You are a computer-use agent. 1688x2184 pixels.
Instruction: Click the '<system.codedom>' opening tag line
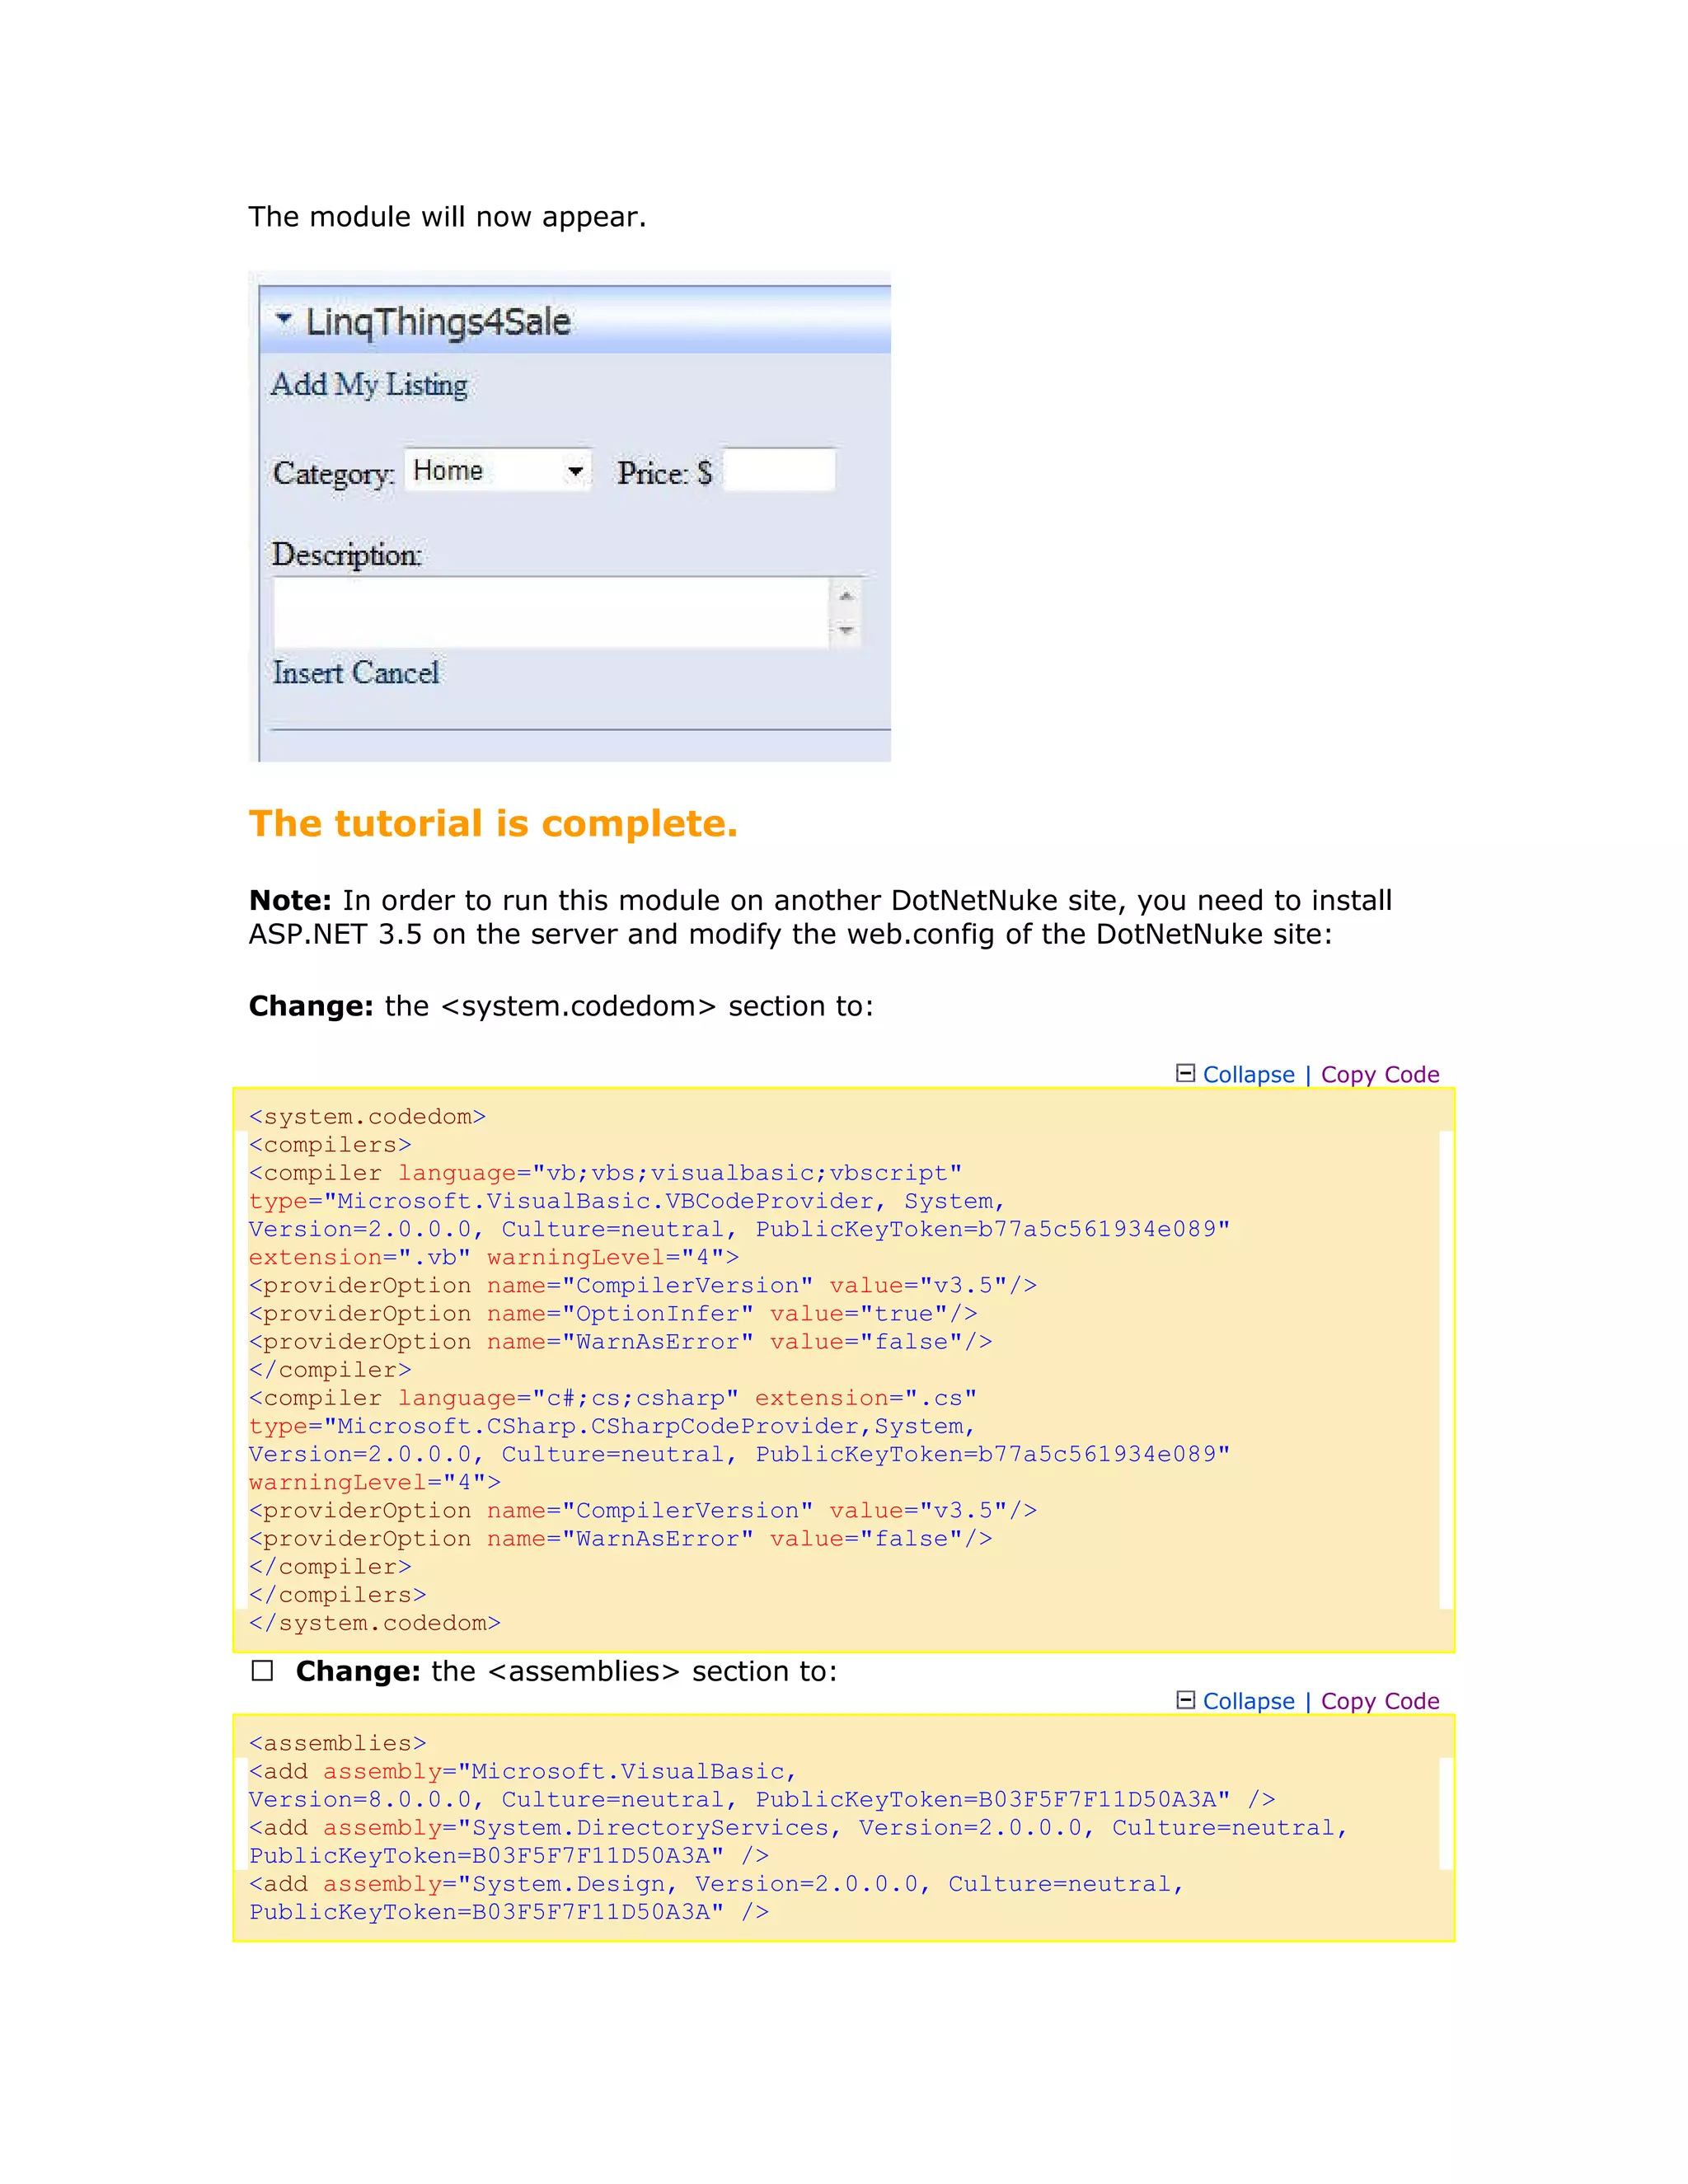tap(367, 1117)
